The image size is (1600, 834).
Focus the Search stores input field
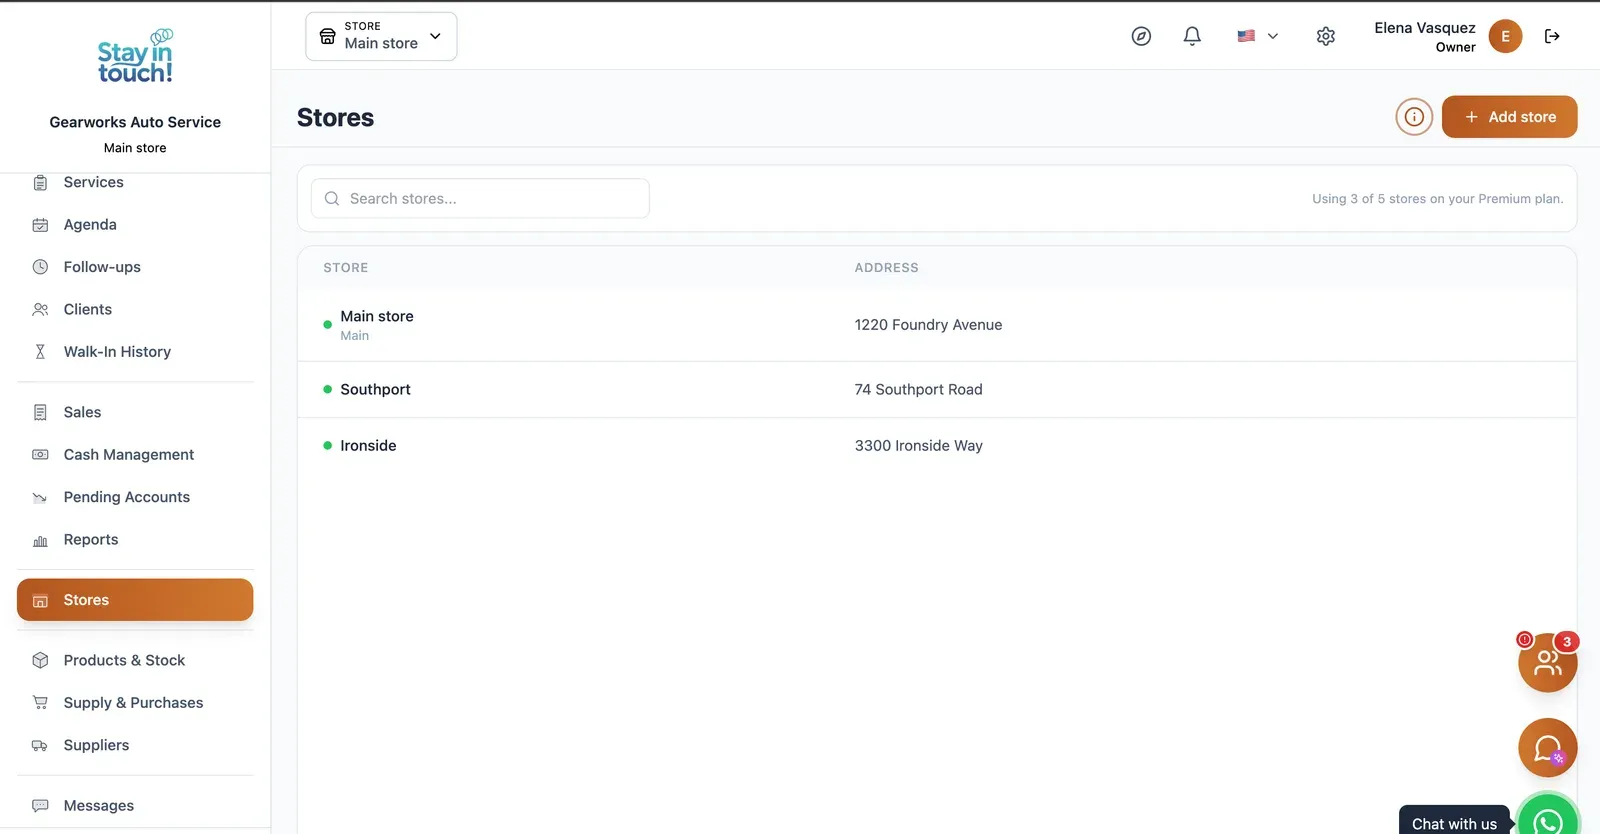480,199
